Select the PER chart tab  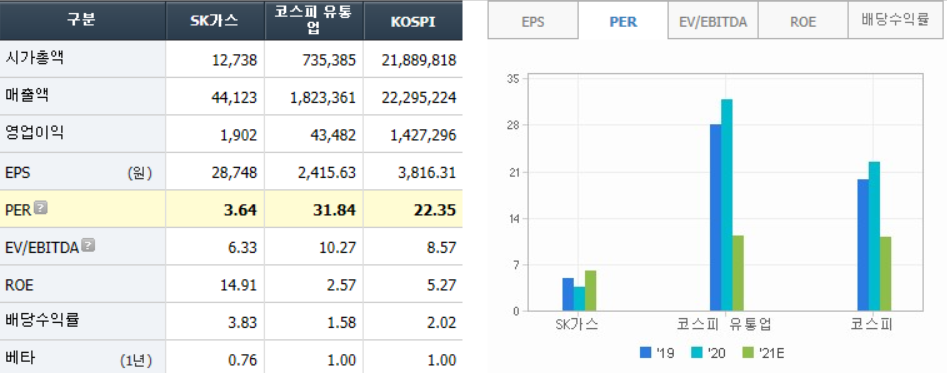click(x=623, y=22)
